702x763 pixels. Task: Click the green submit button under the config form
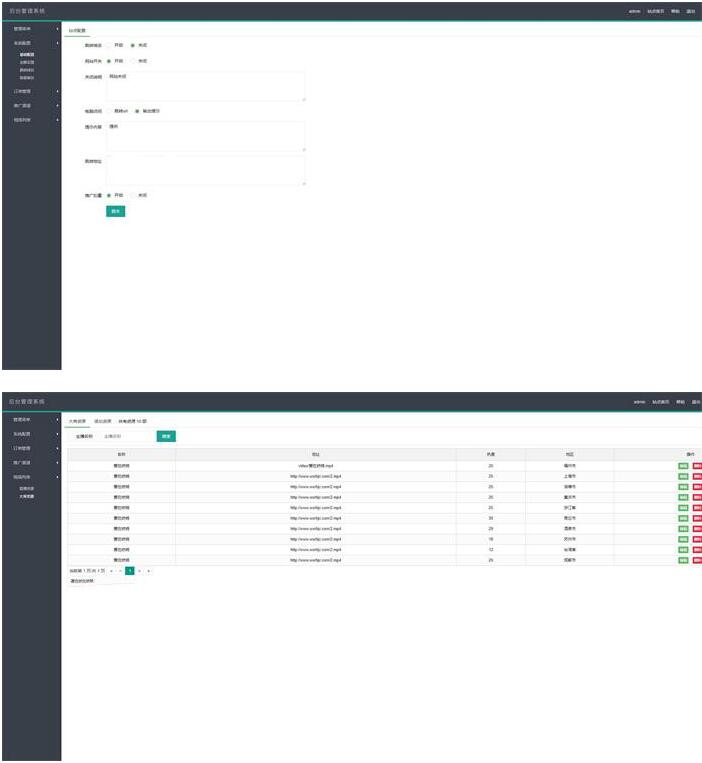[115, 211]
